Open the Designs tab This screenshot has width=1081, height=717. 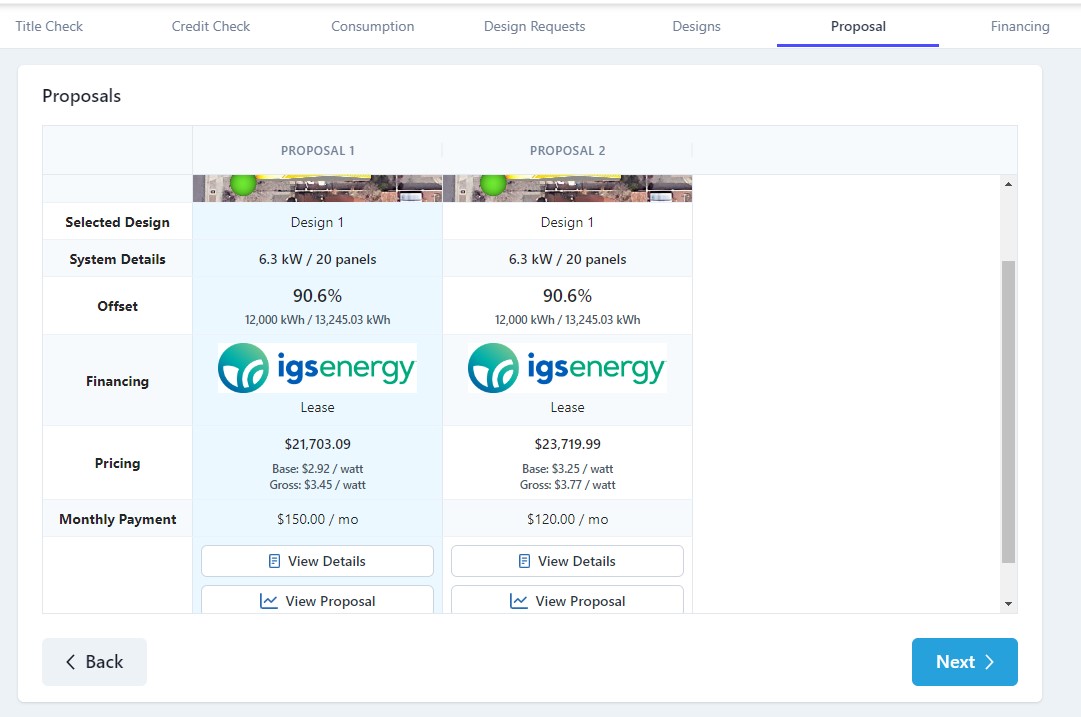point(696,26)
